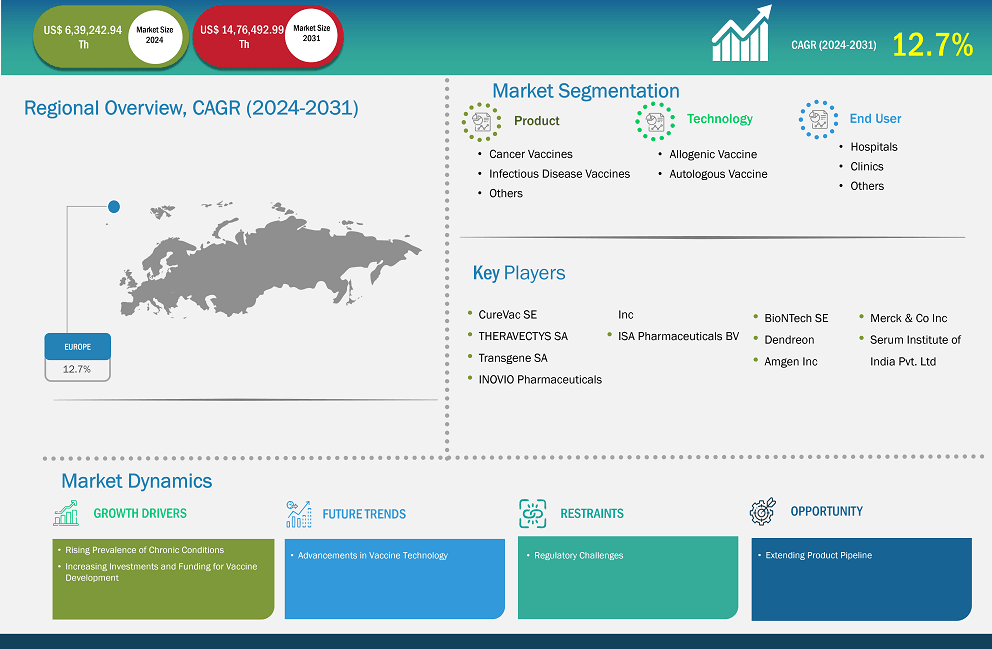This screenshot has height=649, width=992.
Task: Click Hospitals under End User
Action: point(873,147)
